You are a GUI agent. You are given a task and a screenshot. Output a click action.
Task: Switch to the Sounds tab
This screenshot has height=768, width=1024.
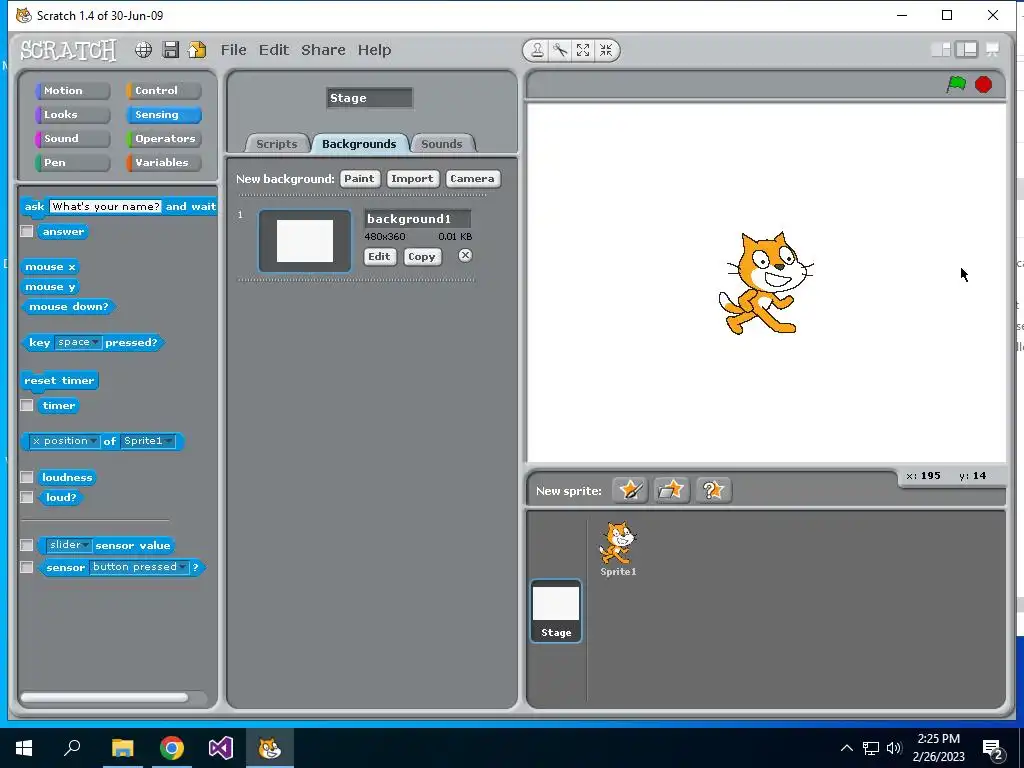pos(441,144)
